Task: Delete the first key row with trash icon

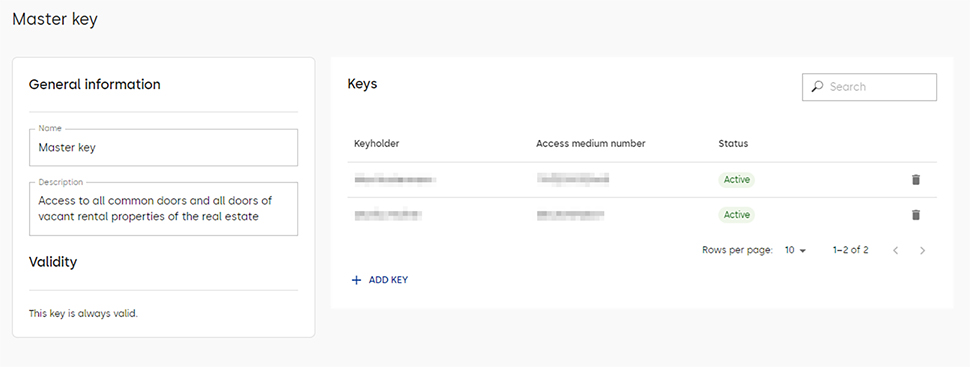Action: pyautogui.click(x=916, y=179)
